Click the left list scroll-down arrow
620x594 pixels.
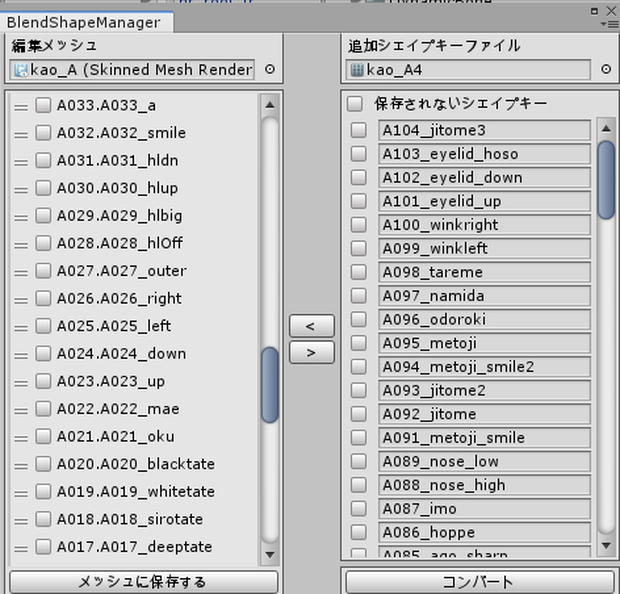pyautogui.click(x=270, y=554)
